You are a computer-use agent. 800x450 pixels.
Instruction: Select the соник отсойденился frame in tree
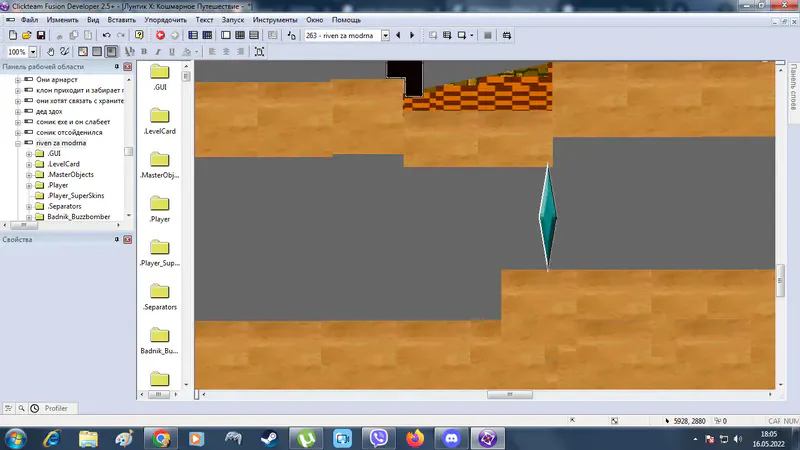[69, 133]
